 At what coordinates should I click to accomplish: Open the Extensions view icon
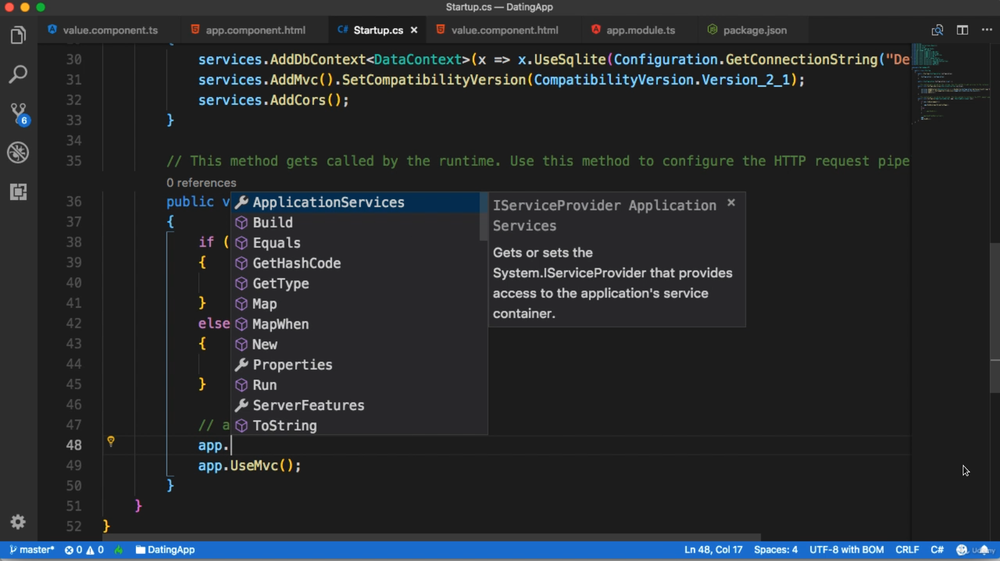click(18, 191)
